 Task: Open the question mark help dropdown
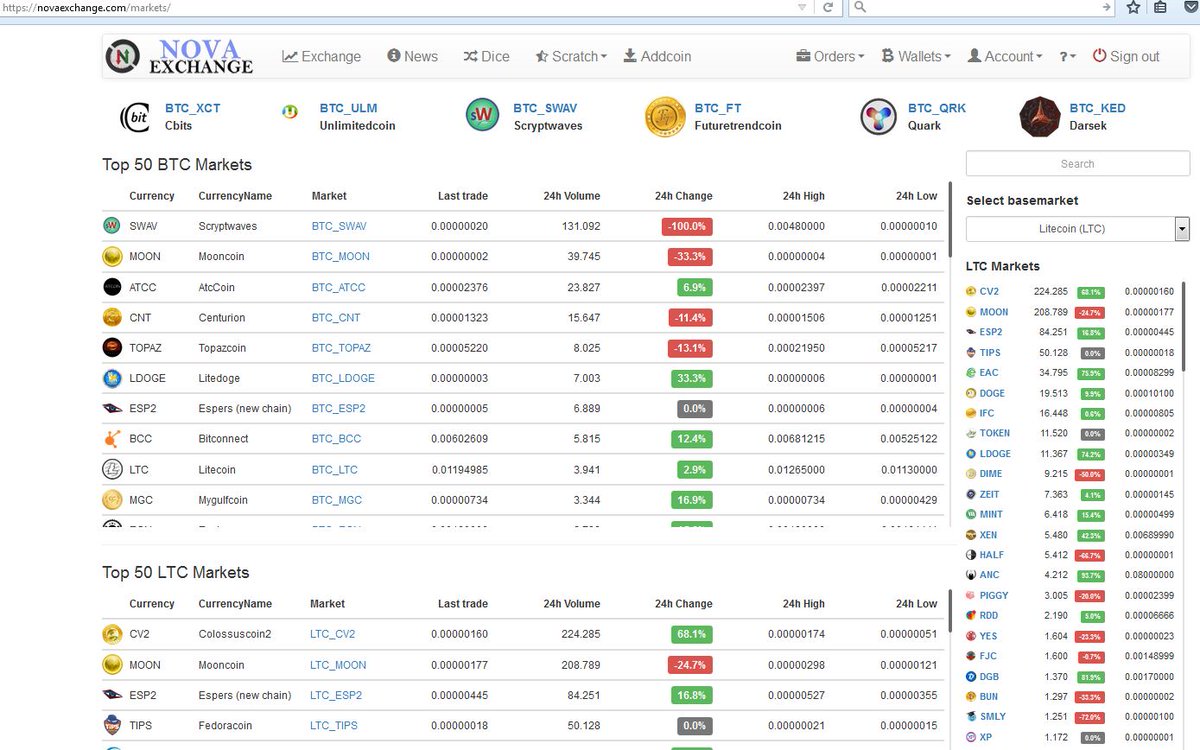click(1068, 56)
